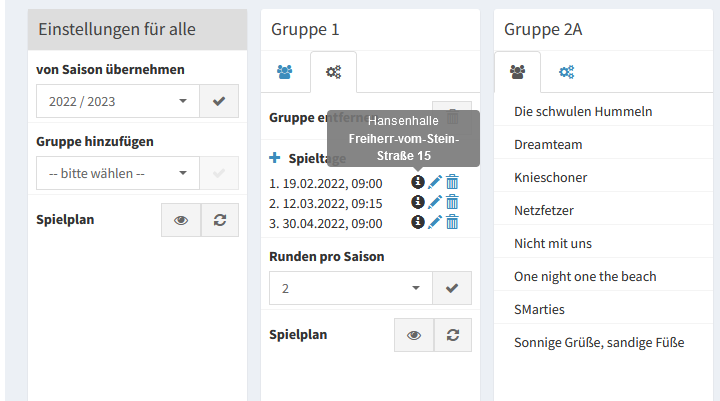The image size is (720, 401).
Task: Click the checkmark next to Gruppe hinzufügen
Action: tap(219, 173)
